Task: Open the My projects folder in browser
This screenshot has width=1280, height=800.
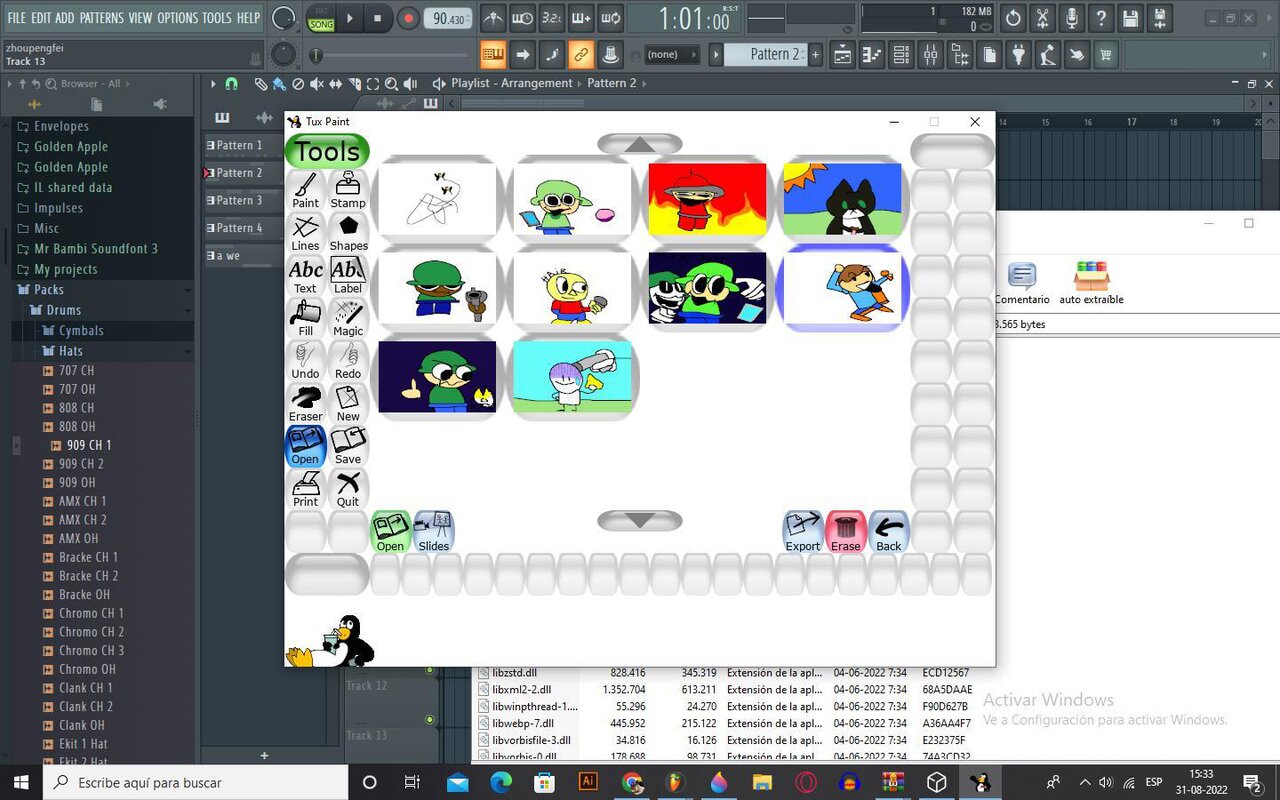Action: [66, 270]
